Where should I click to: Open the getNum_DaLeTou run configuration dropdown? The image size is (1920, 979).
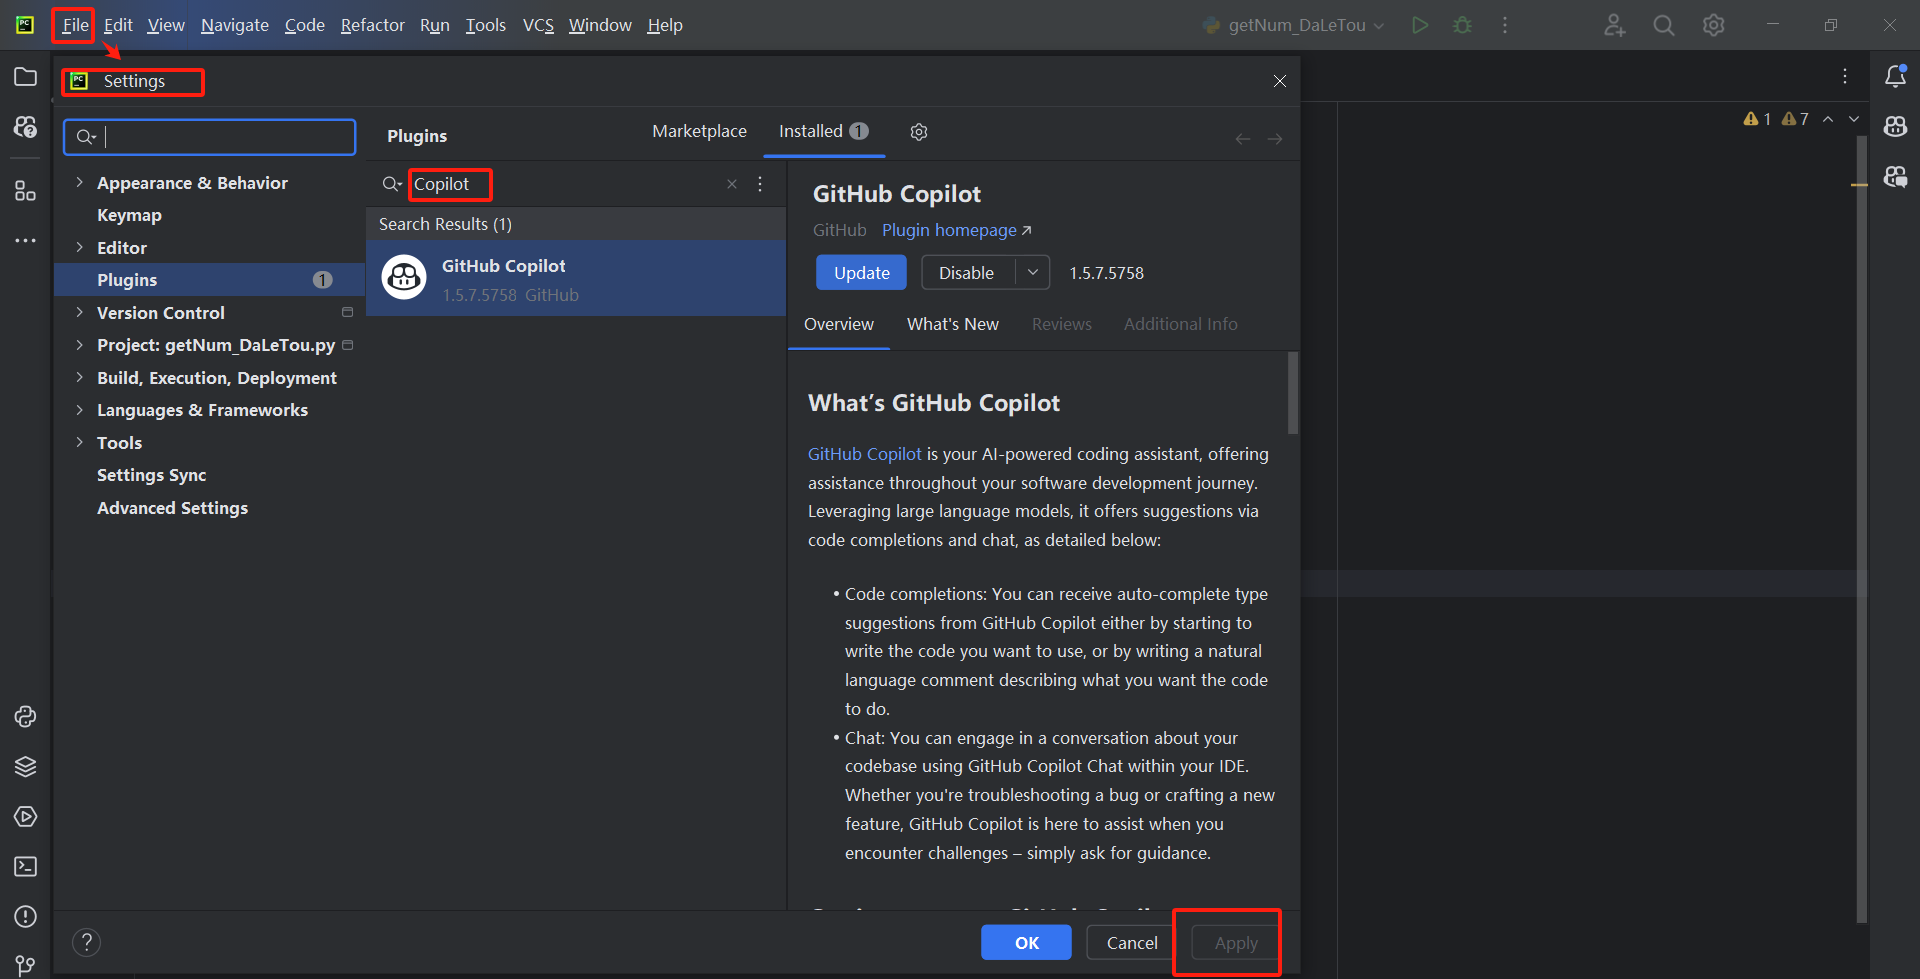pos(1293,25)
